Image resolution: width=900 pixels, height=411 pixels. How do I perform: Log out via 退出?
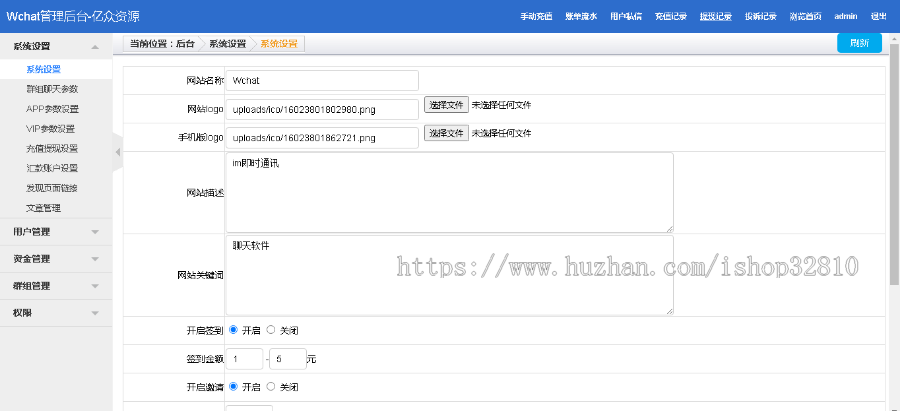click(x=878, y=16)
